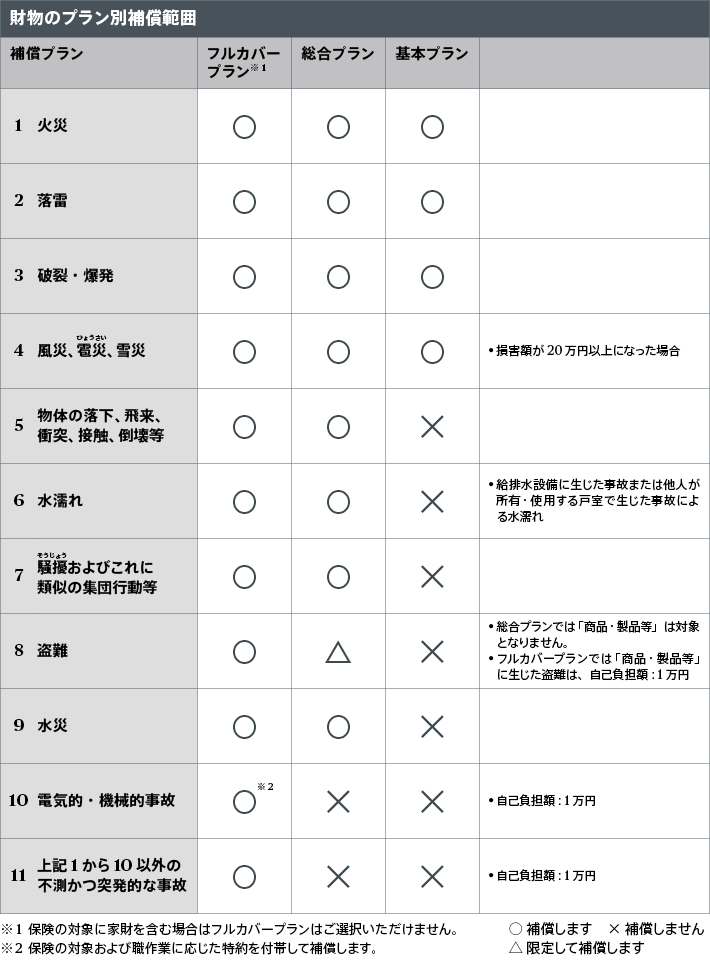
Task: Click the 補償プラン header cell
Action: coord(48,54)
